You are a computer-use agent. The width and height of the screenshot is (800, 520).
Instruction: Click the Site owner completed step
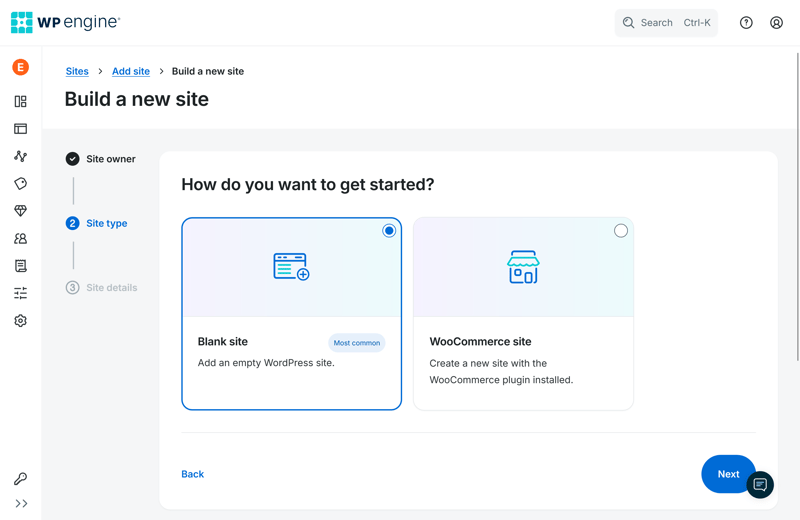[x=101, y=159]
